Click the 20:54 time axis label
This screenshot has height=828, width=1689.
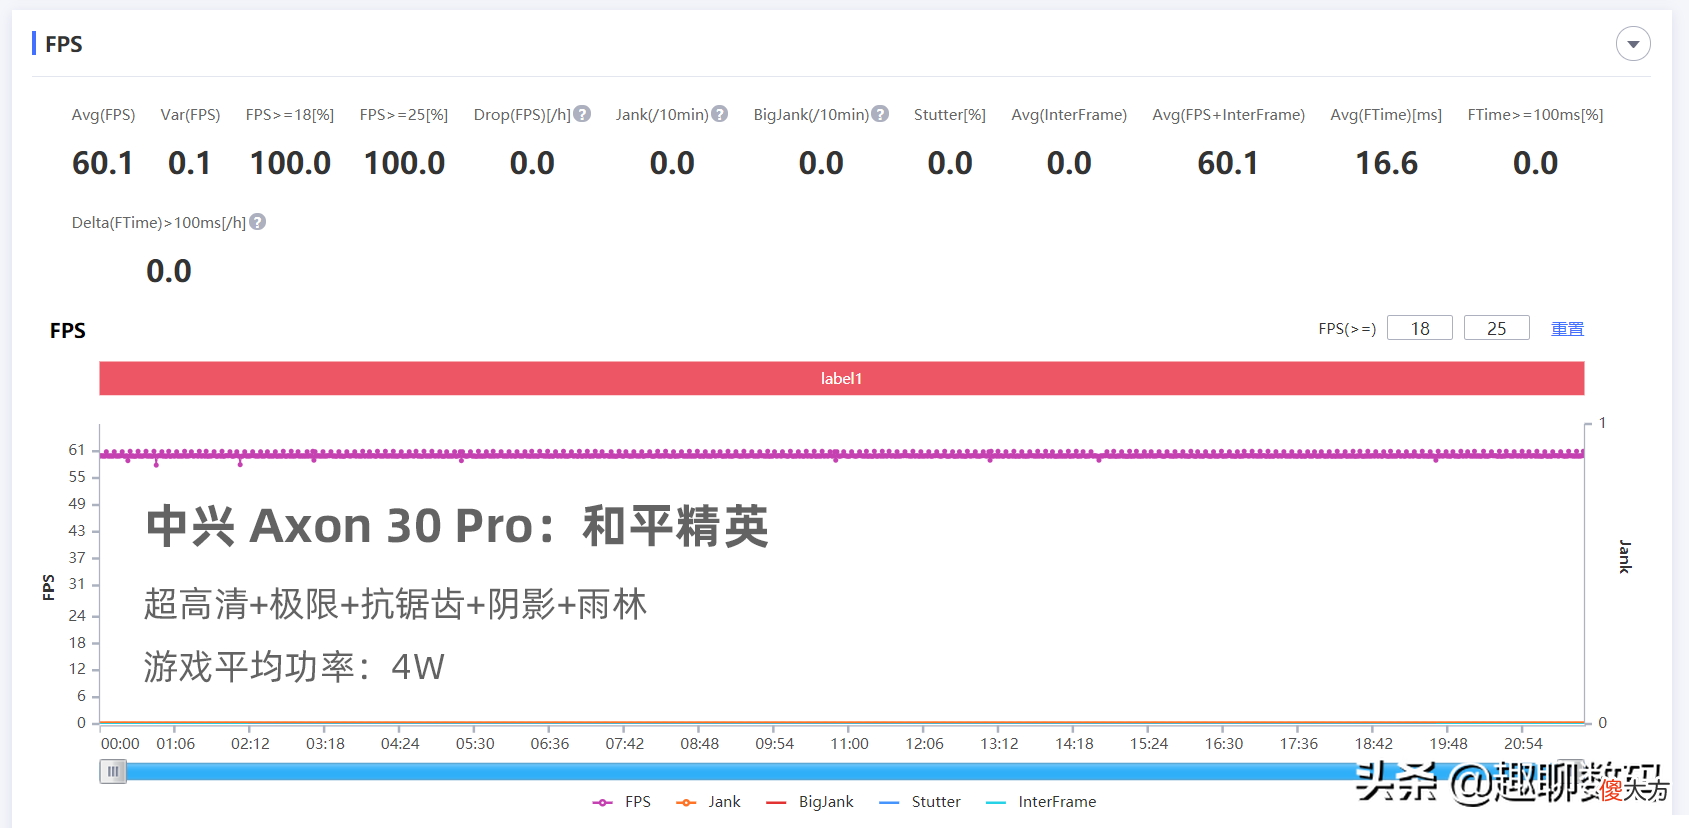coord(1523,744)
